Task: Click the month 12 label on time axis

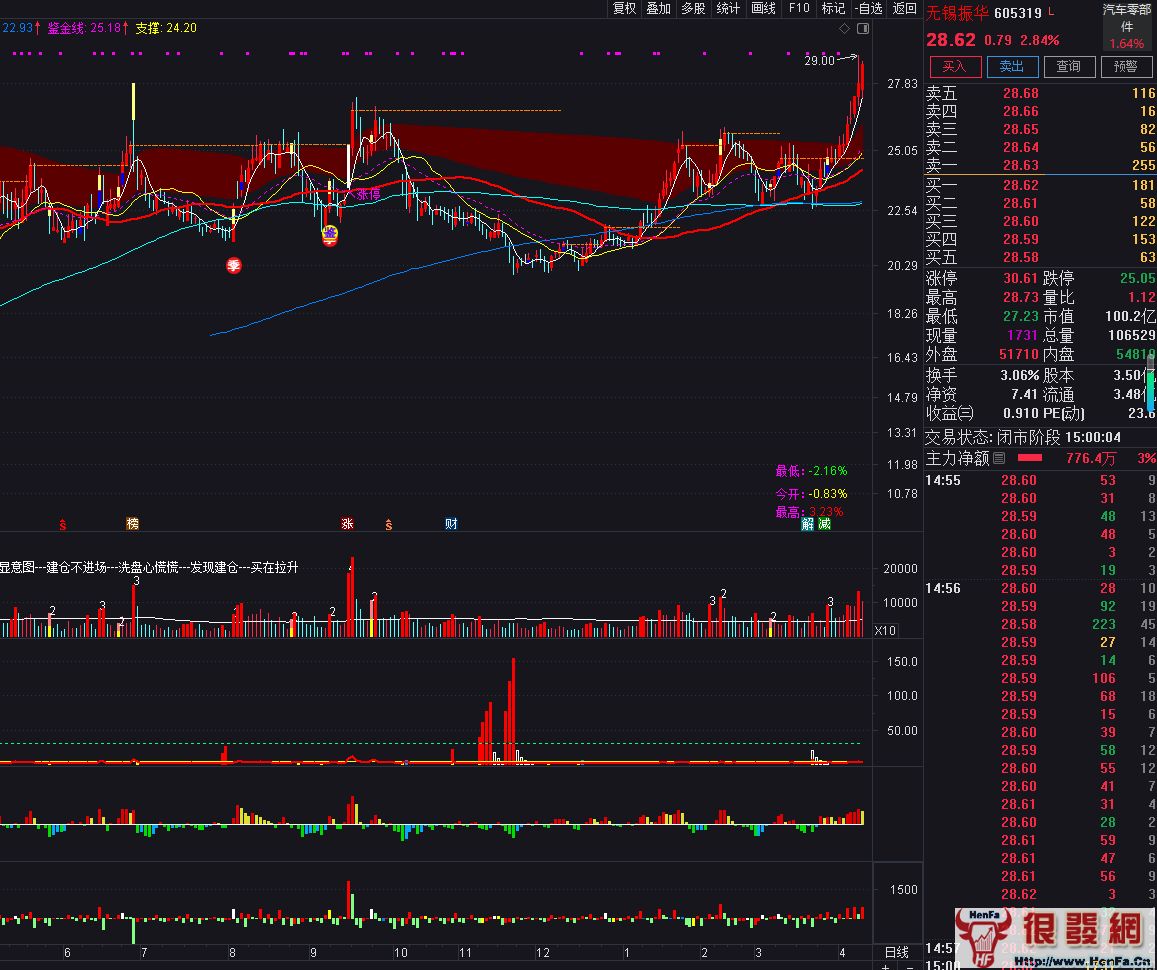Action: point(542,953)
